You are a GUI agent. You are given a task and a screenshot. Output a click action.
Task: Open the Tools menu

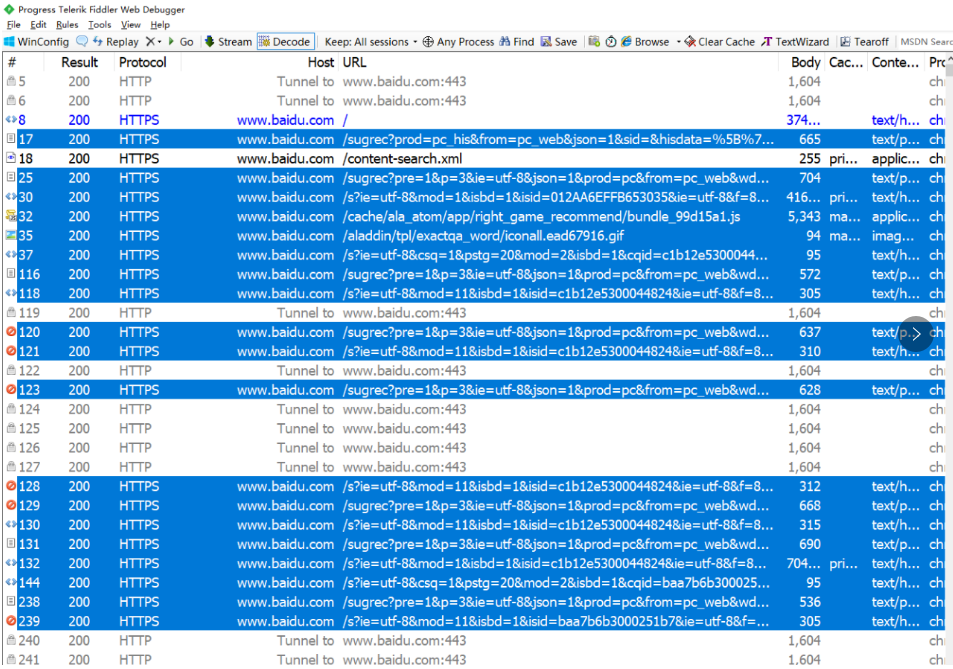100,24
